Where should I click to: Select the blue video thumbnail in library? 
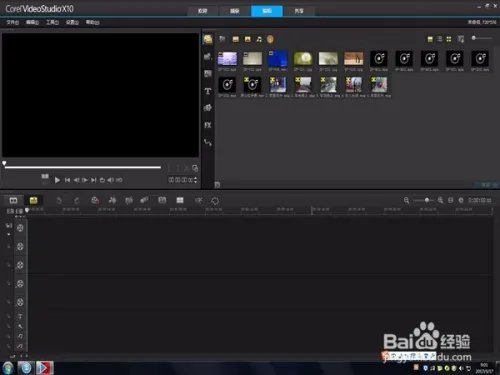278,59
